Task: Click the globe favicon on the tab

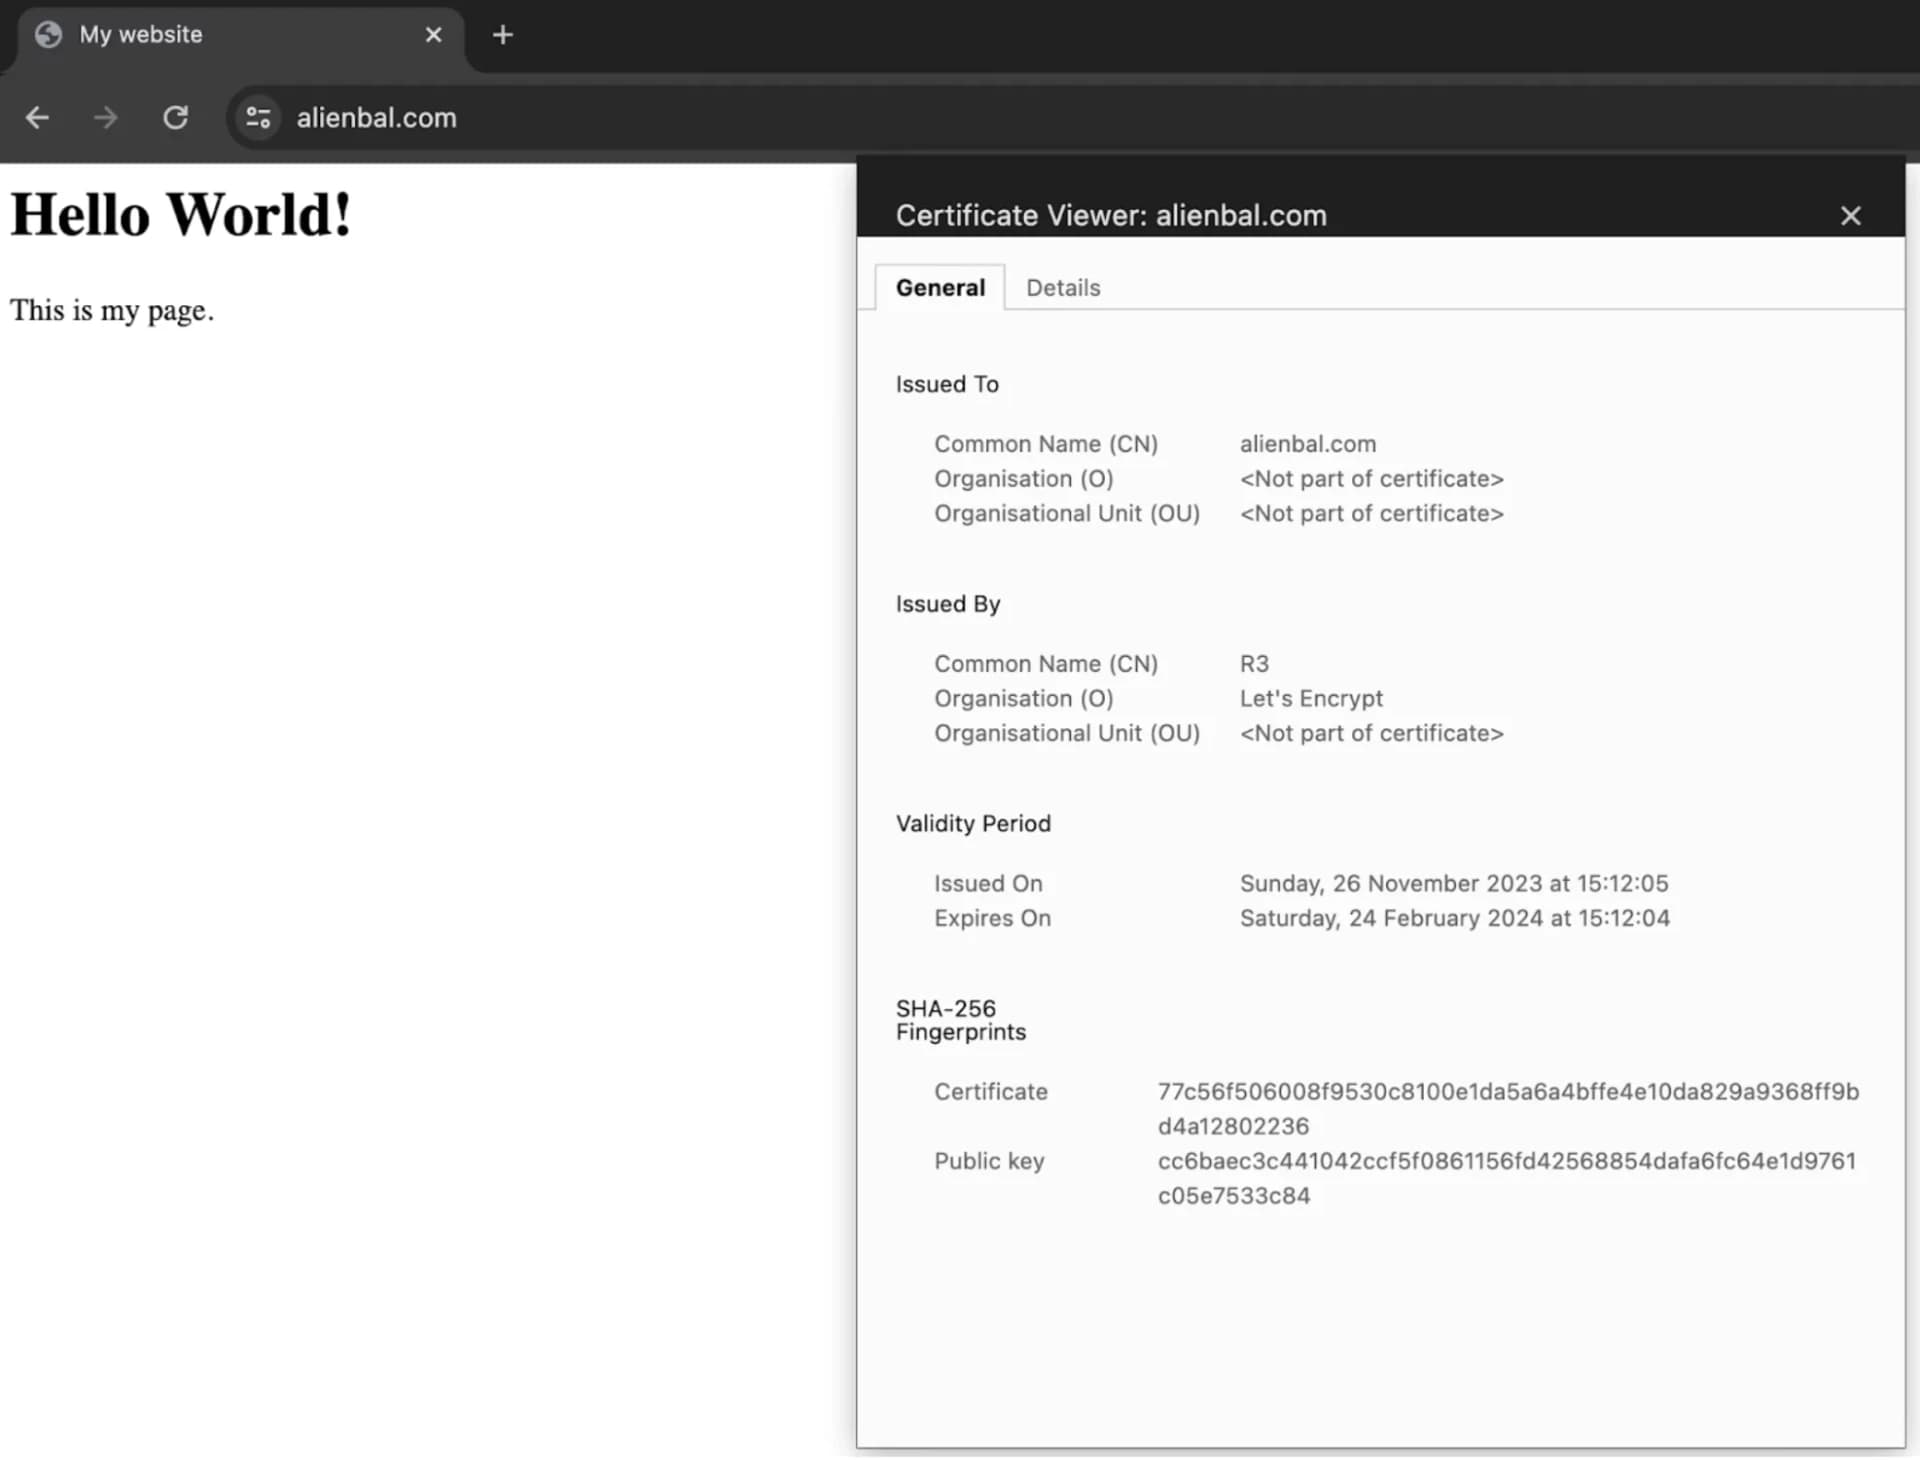Action: [48, 35]
